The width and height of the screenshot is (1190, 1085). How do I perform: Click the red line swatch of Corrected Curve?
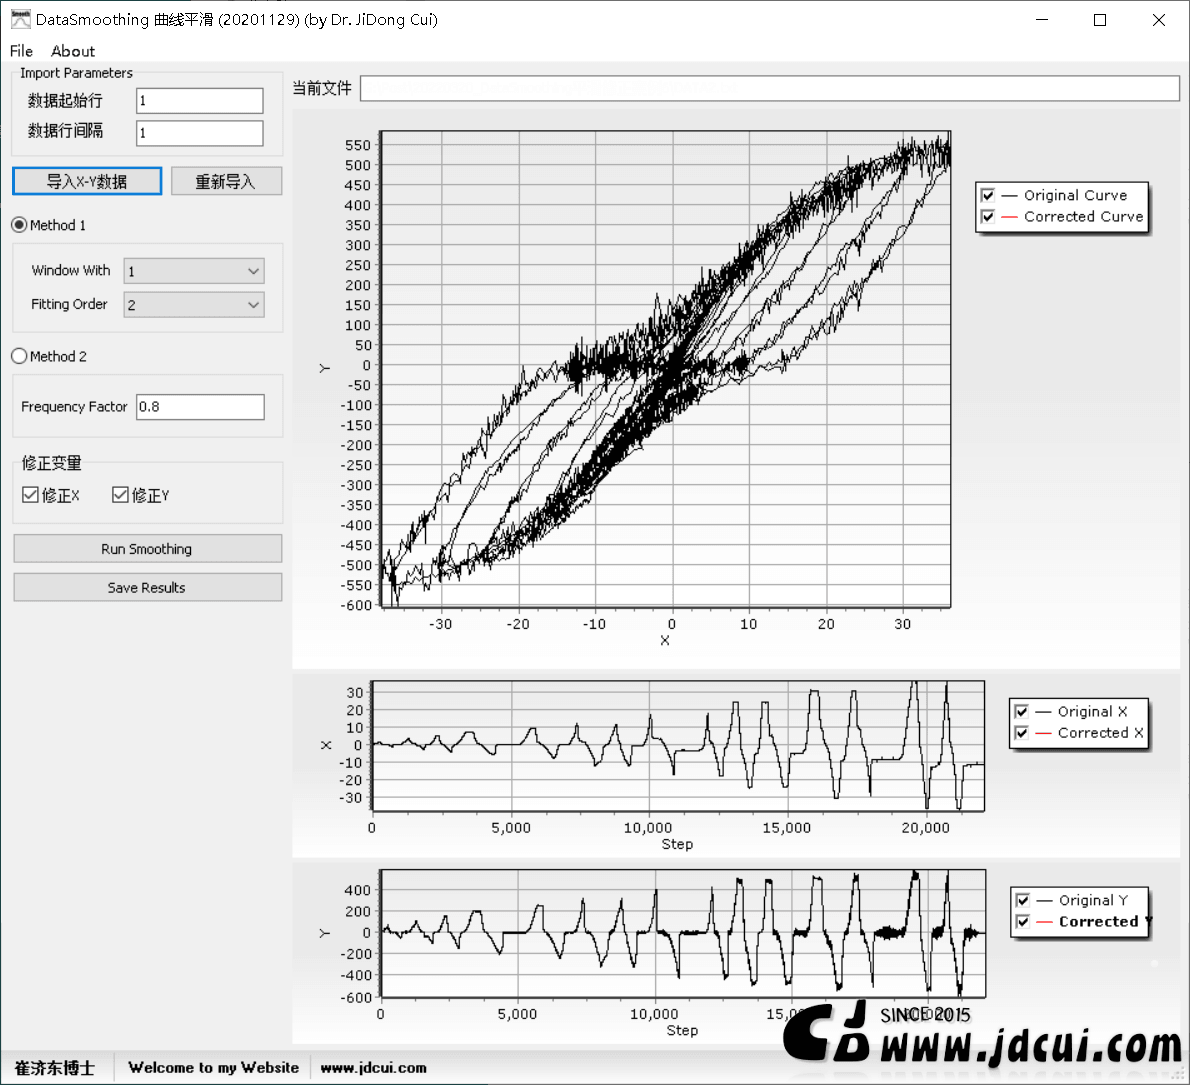[x=1009, y=217]
